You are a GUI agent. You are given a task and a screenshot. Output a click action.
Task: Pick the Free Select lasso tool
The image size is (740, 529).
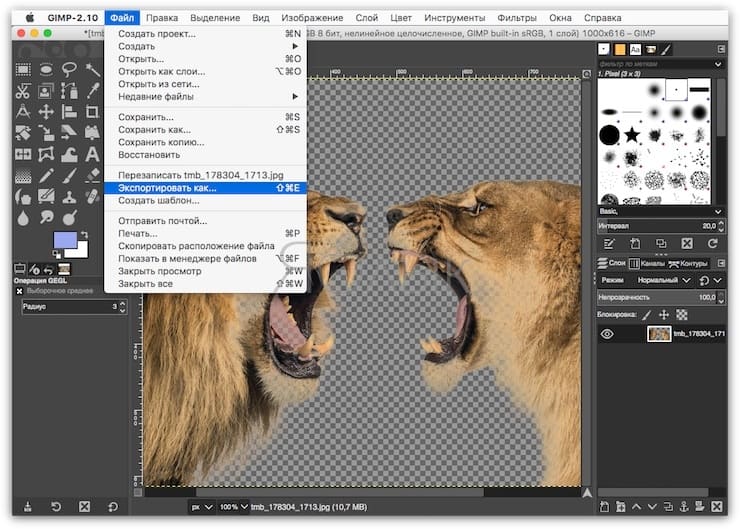click(69, 70)
